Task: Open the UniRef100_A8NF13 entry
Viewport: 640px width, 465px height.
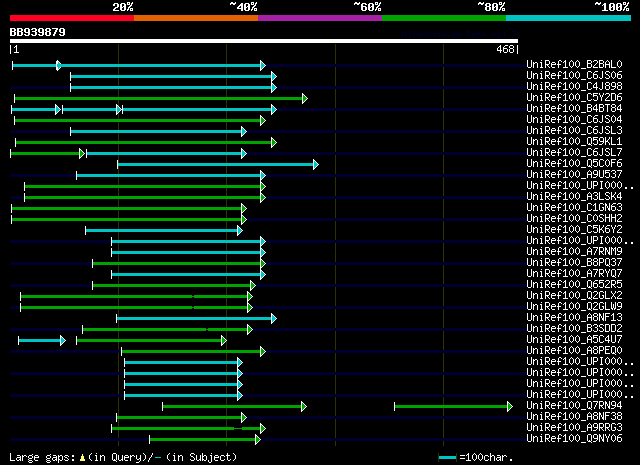Action: click(x=574, y=318)
